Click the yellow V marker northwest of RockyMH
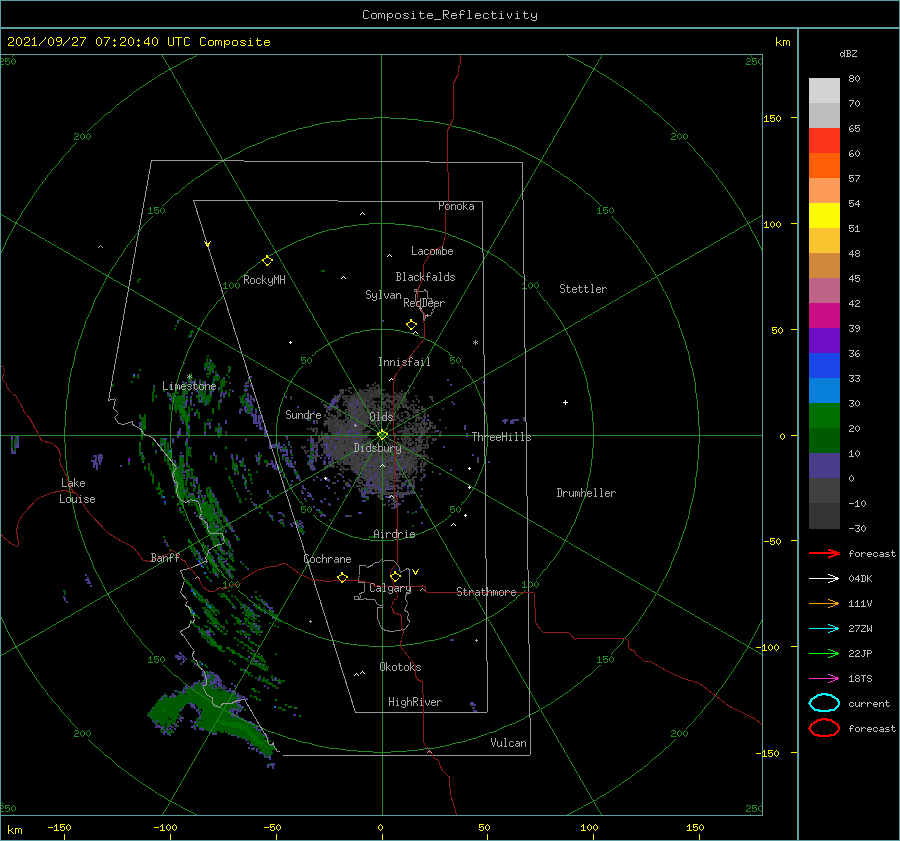 tap(208, 244)
